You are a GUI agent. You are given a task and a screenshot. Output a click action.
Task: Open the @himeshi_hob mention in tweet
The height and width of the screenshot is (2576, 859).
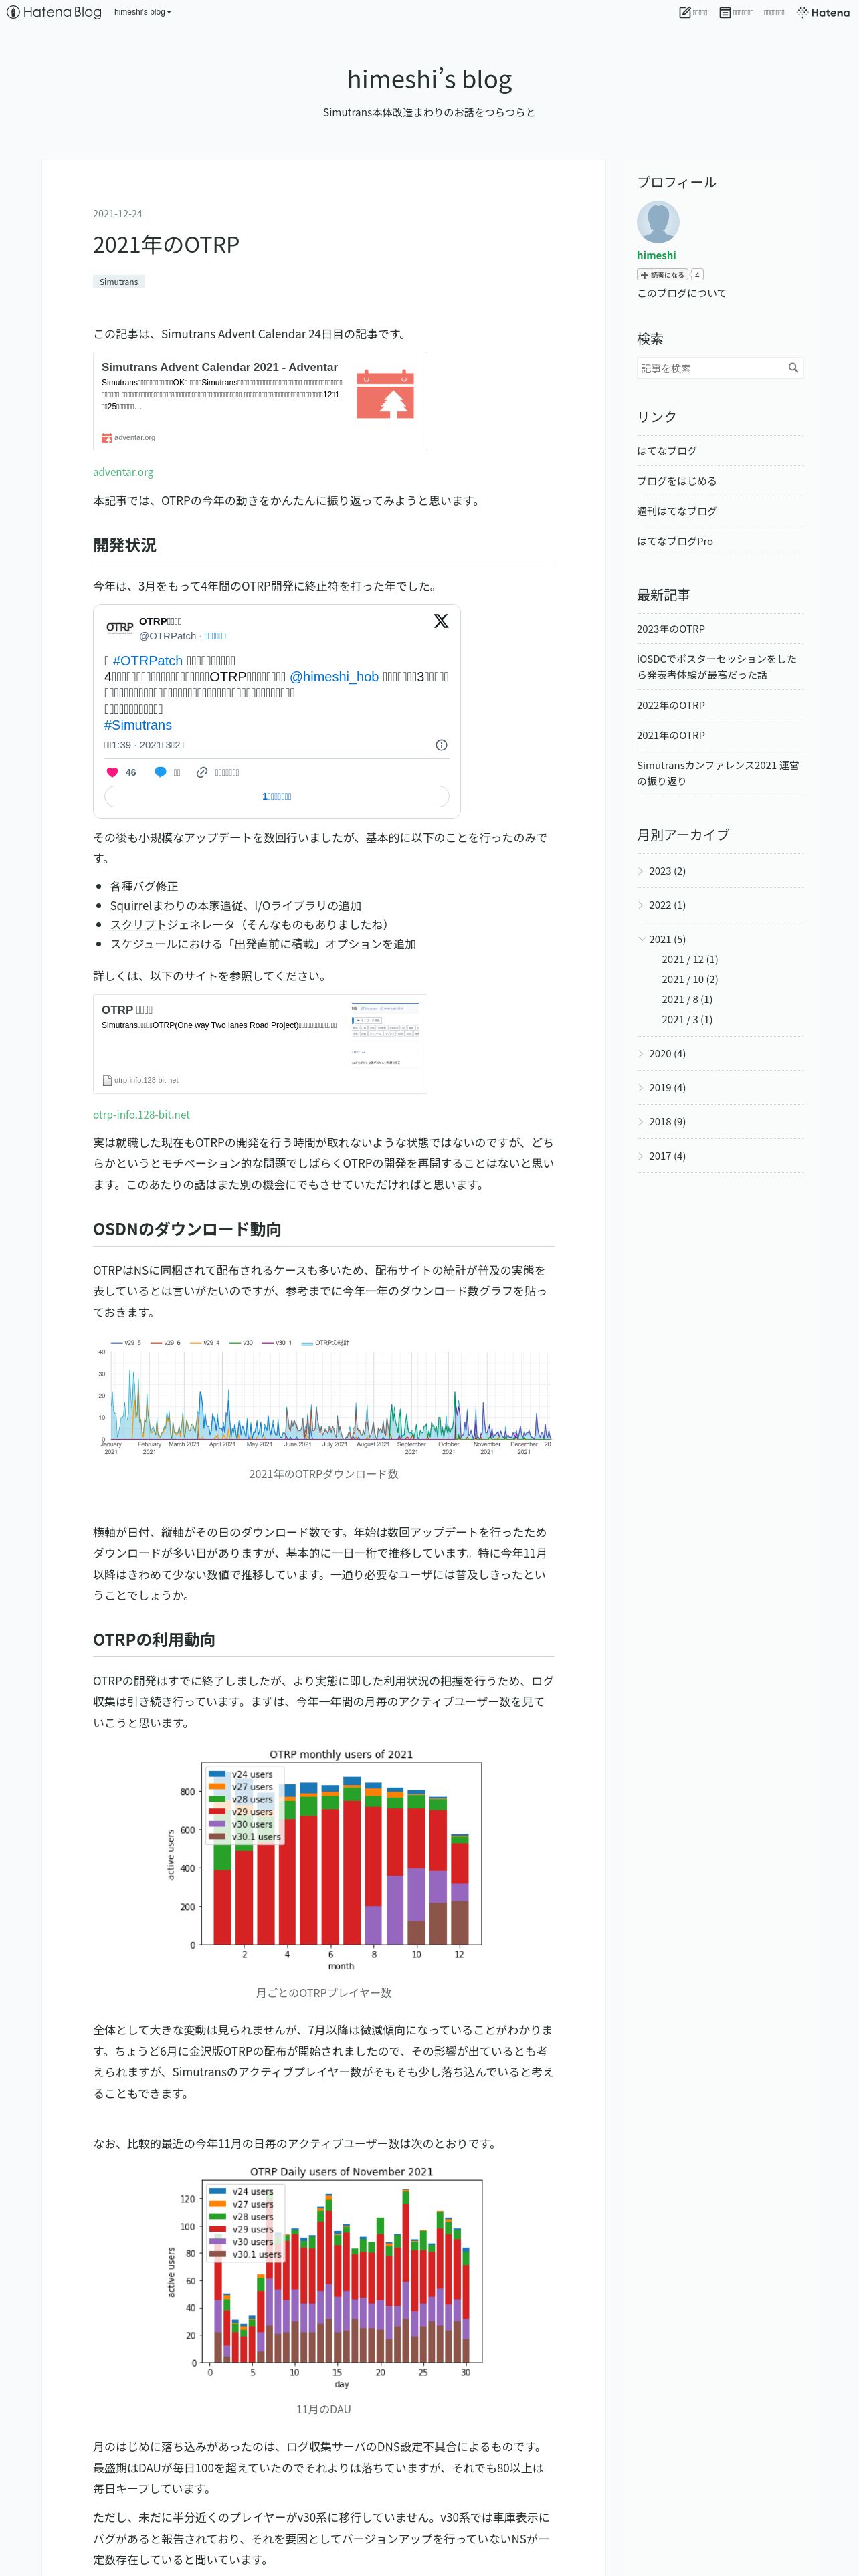tap(334, 677)
